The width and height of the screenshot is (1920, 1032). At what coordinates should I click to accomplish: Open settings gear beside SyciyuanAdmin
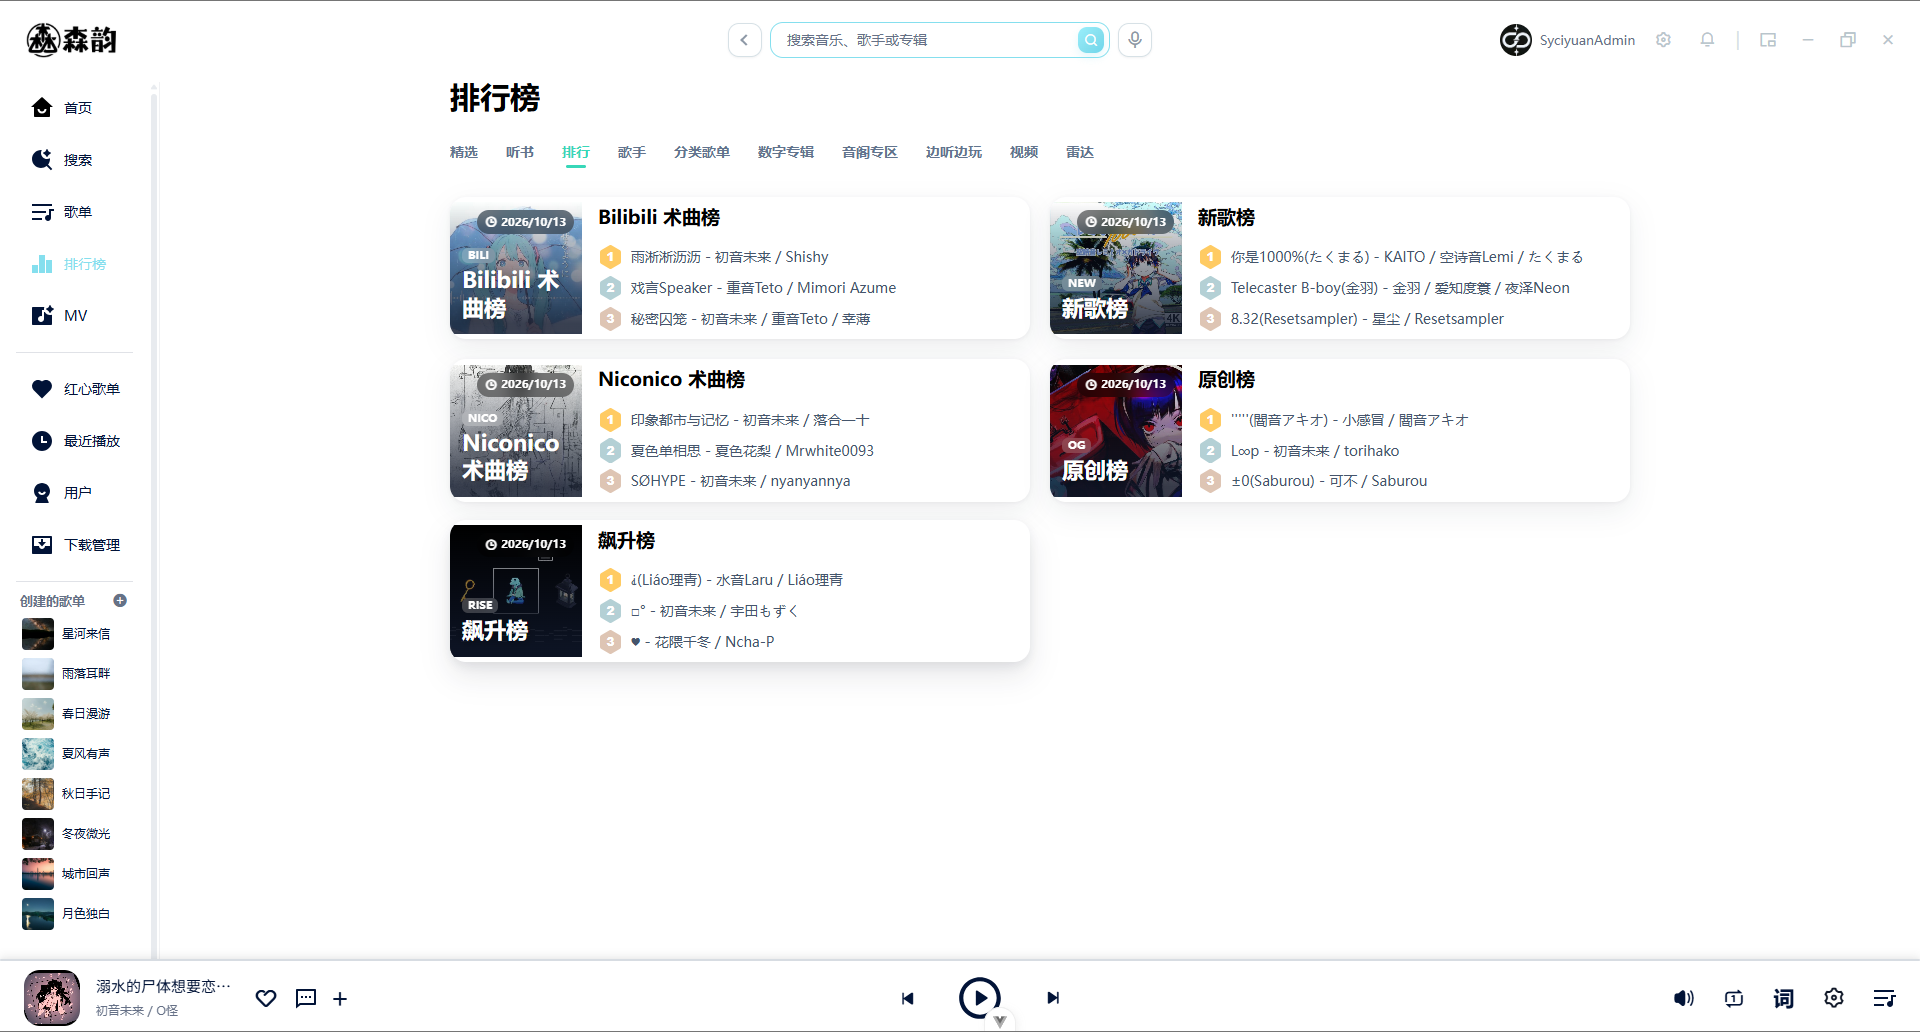coord(1664,40)
